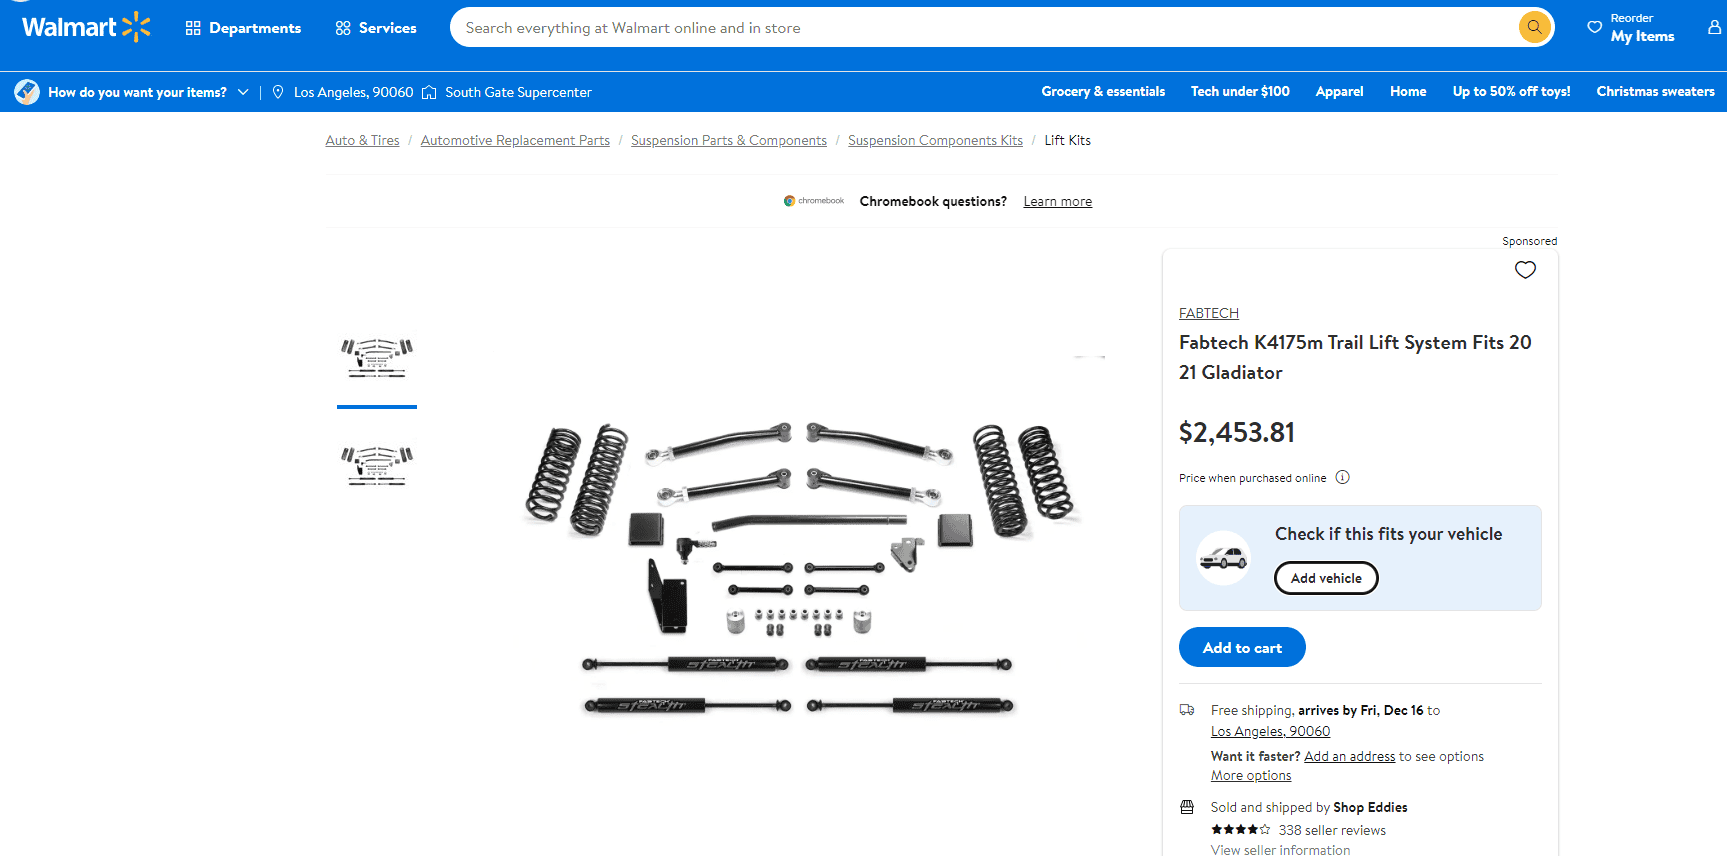Click the Add vehicle button
Viewport: 1727px width, 856px height.
(1326, 578)
